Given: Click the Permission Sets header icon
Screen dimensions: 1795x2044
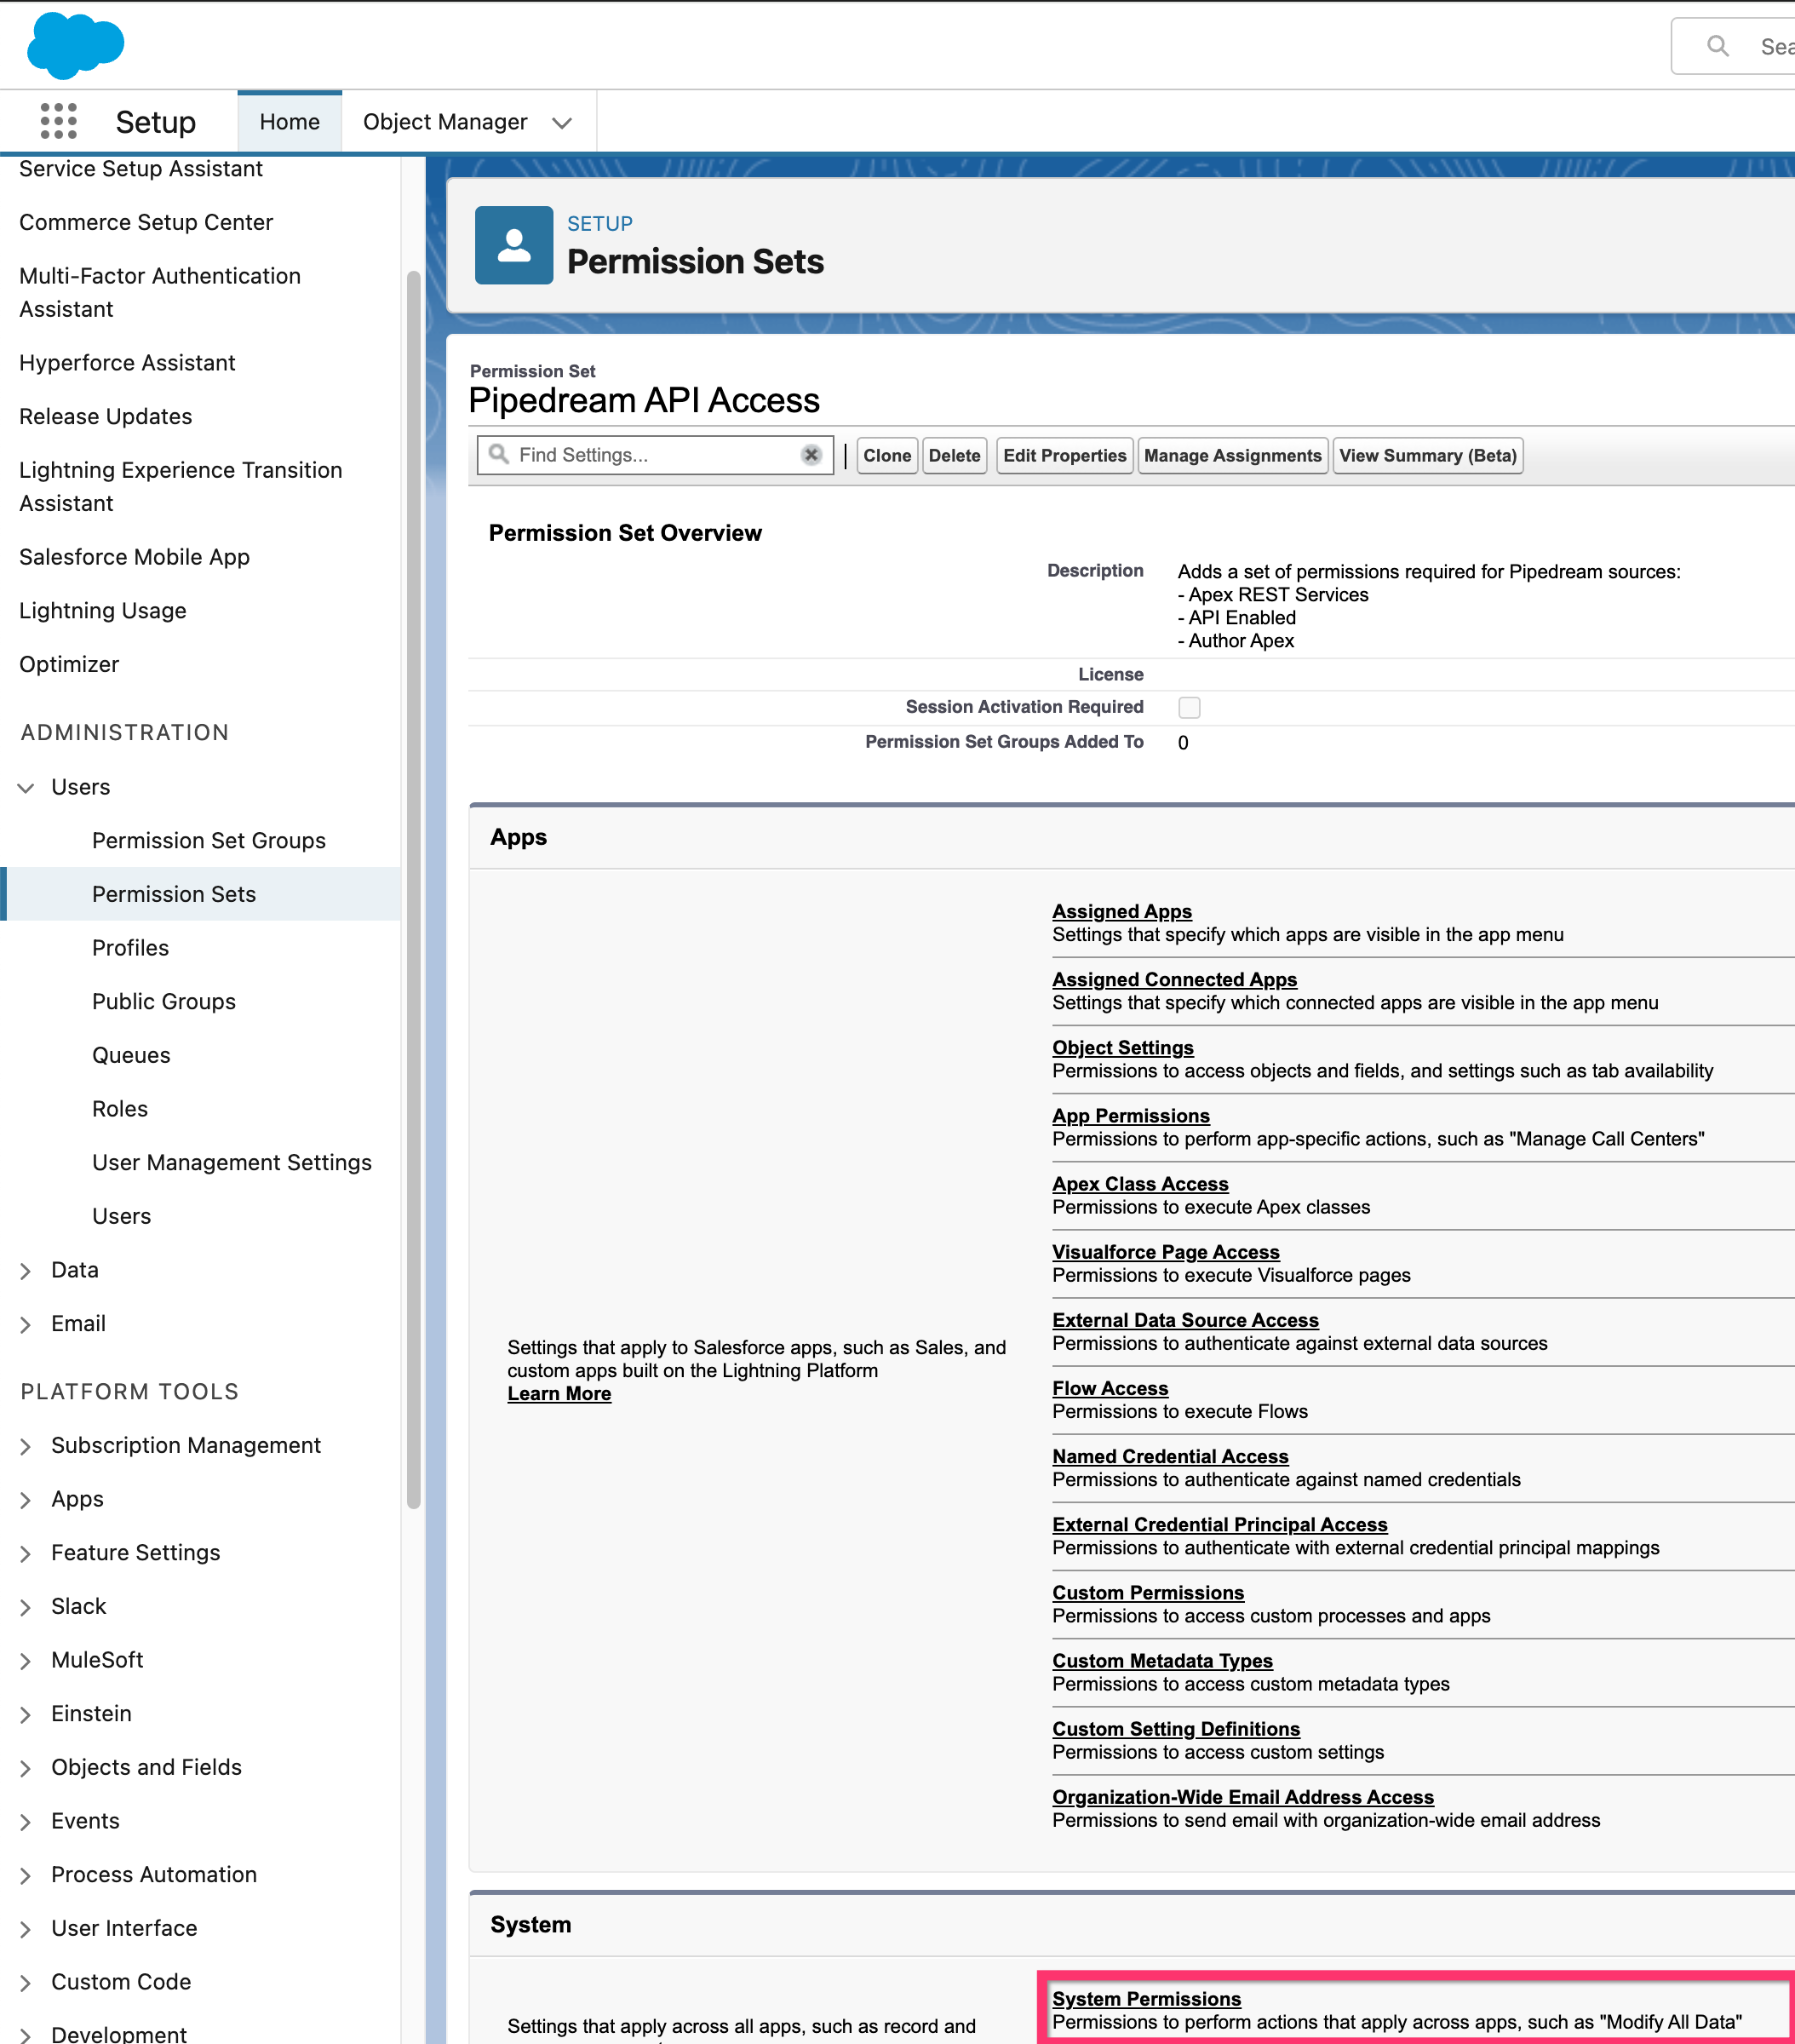Looking at the screenshot, I should tap(513, 245).
